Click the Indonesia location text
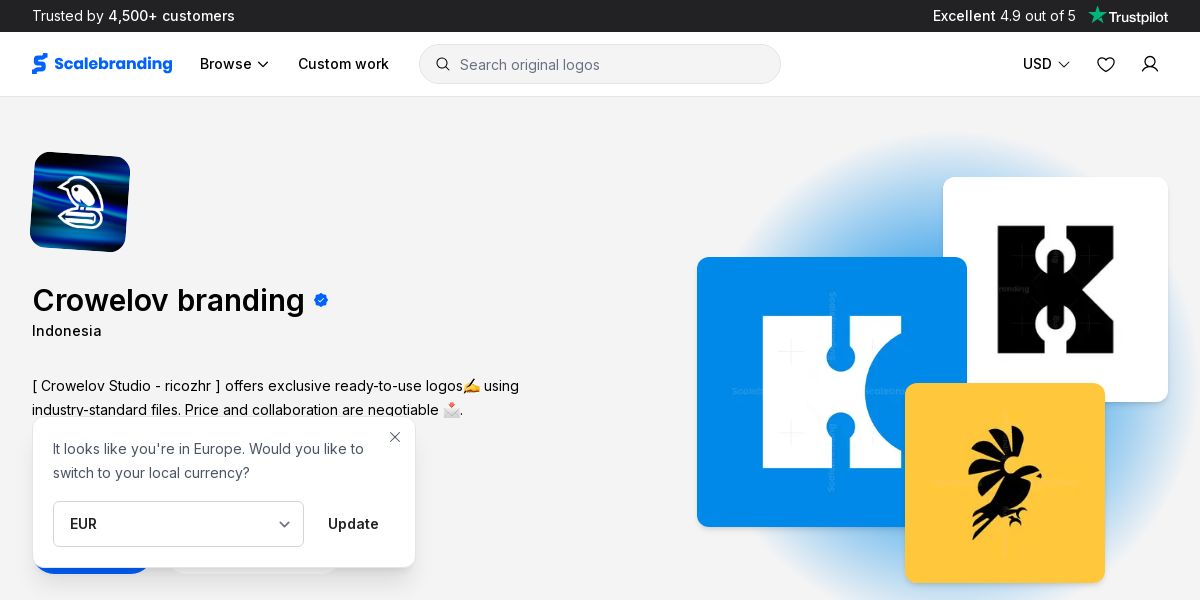The image size is (1200, 600). [x=67, y=331]
